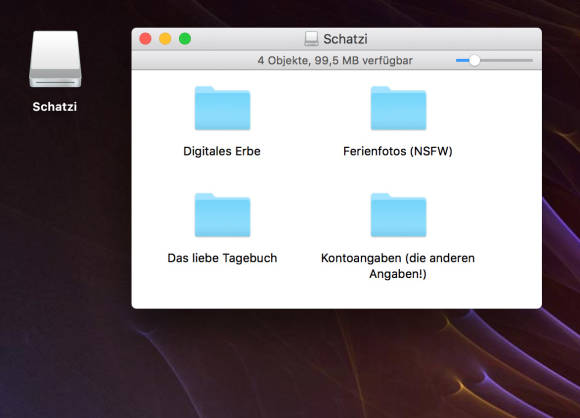580x418 pixels.
Task: Click the blue left part of size slider track
Action: [x=462, y=60]
